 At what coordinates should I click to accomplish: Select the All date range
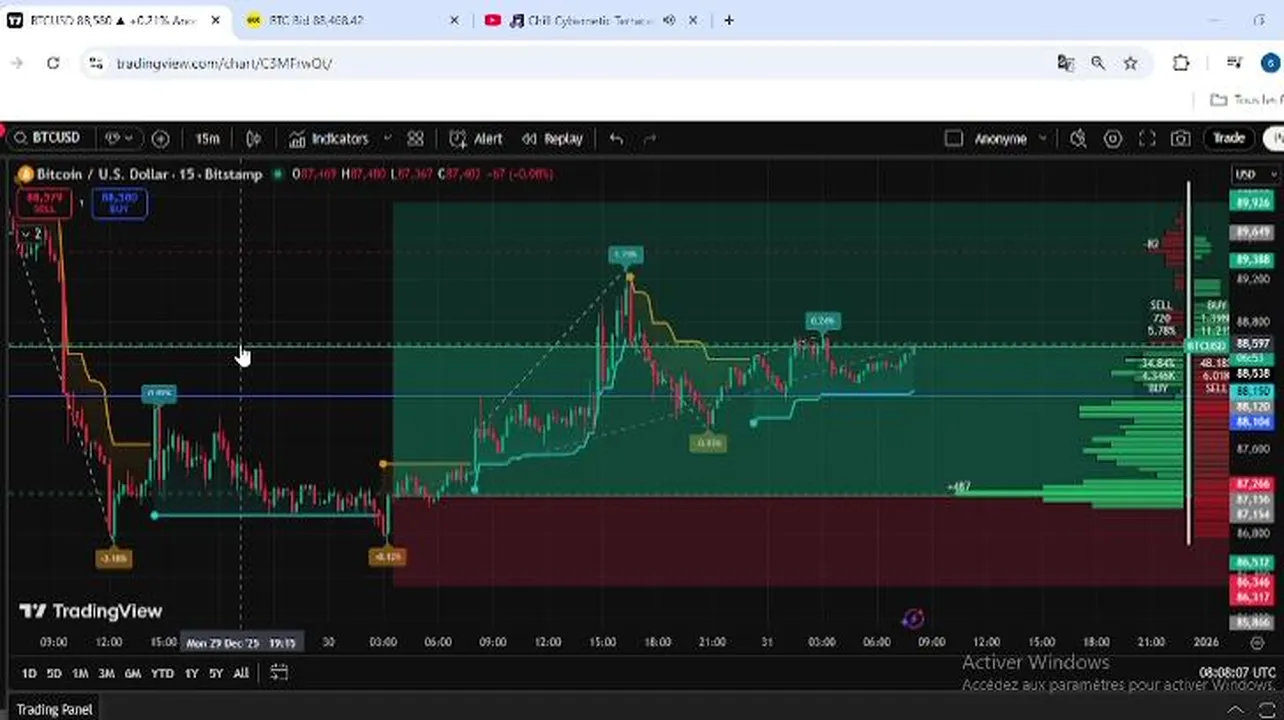click(241, 674)
